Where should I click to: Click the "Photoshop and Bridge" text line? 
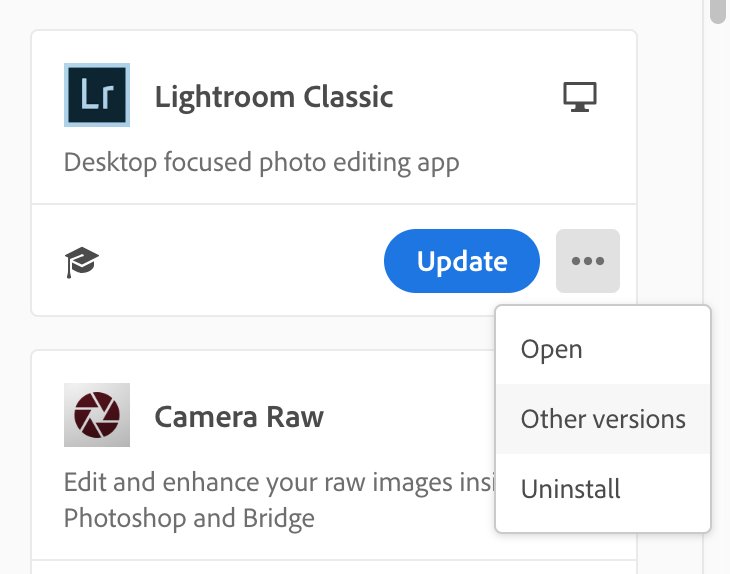tap(189, 518)
